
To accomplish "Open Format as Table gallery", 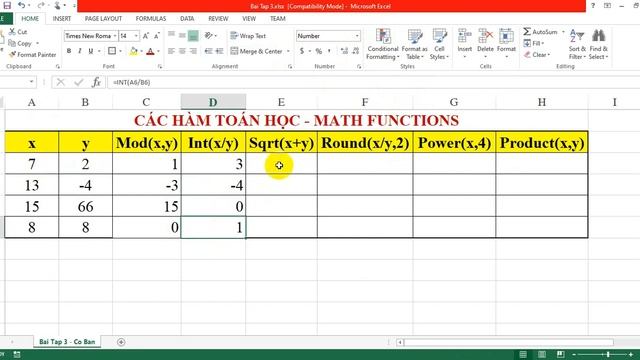I will coord(415,44).
